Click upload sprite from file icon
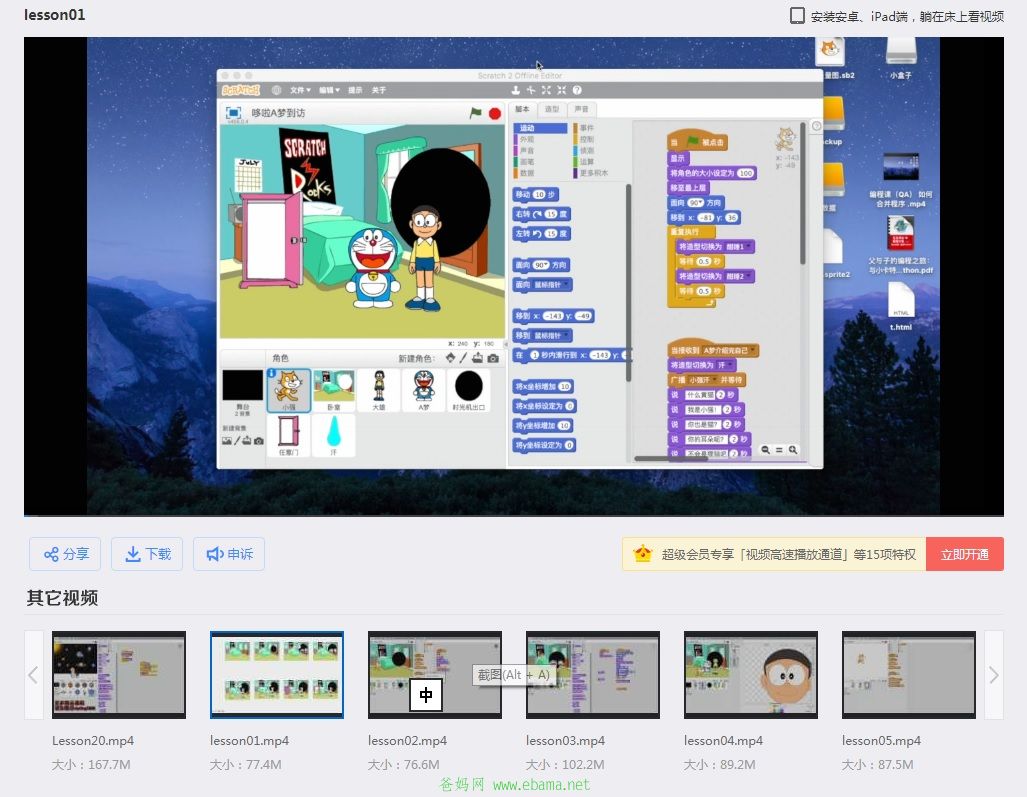Screen dimensions: 1027x797 click(477, 358)
